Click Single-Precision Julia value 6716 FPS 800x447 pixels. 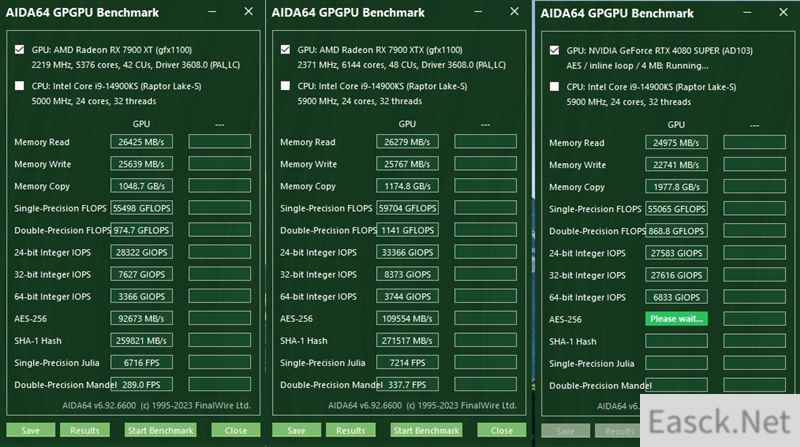(141, 363)
